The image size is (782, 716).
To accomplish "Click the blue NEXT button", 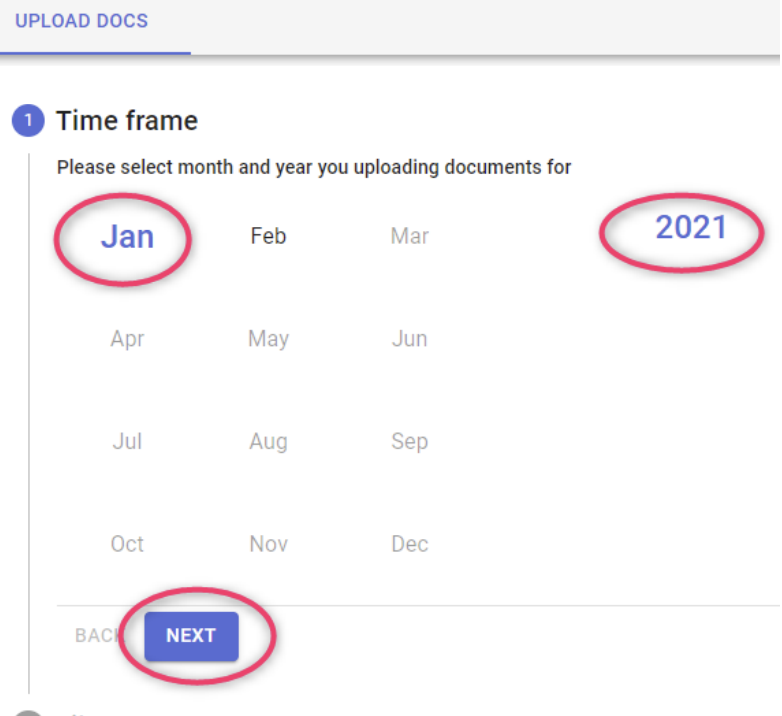I will point(192,636).
